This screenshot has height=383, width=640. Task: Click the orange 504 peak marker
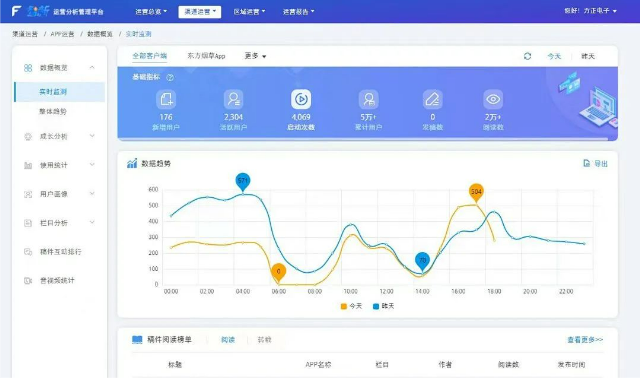click(476, 193)
